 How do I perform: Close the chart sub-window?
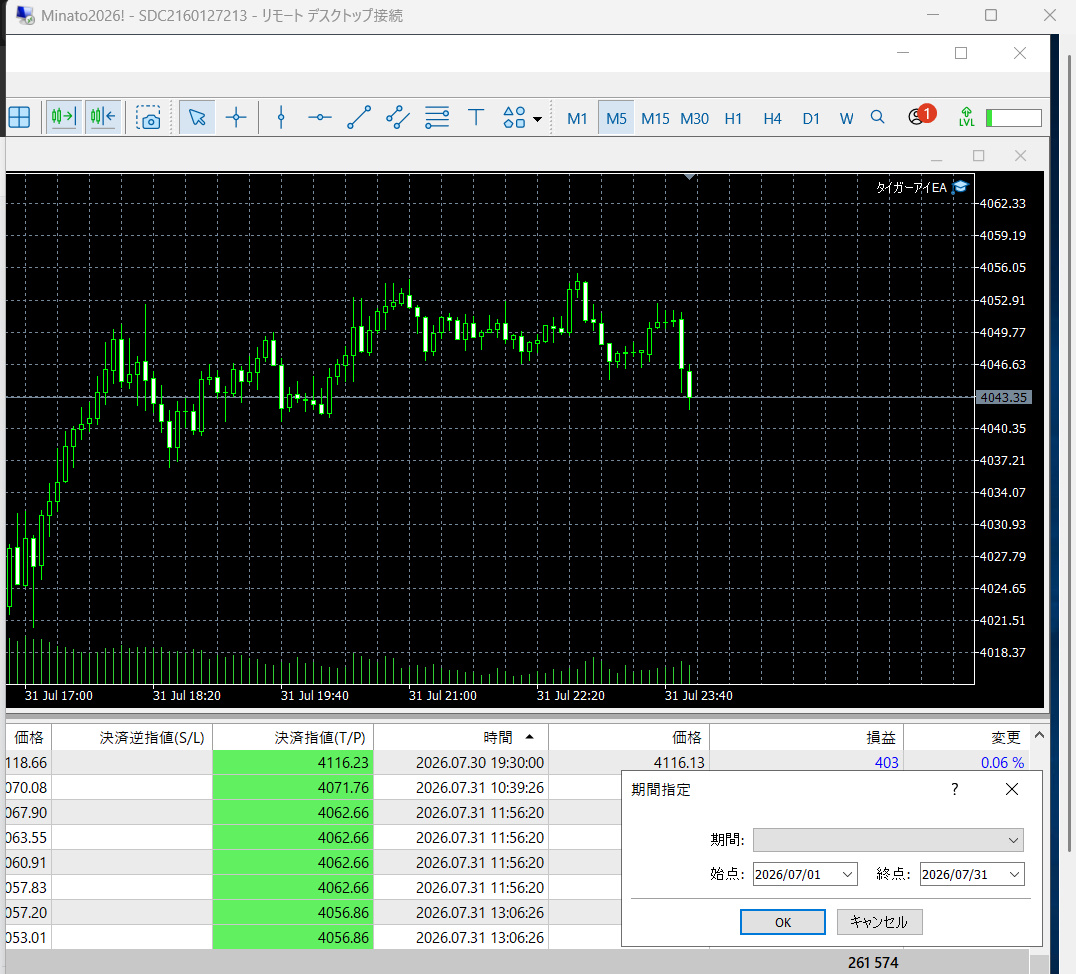click(1020, 156)
